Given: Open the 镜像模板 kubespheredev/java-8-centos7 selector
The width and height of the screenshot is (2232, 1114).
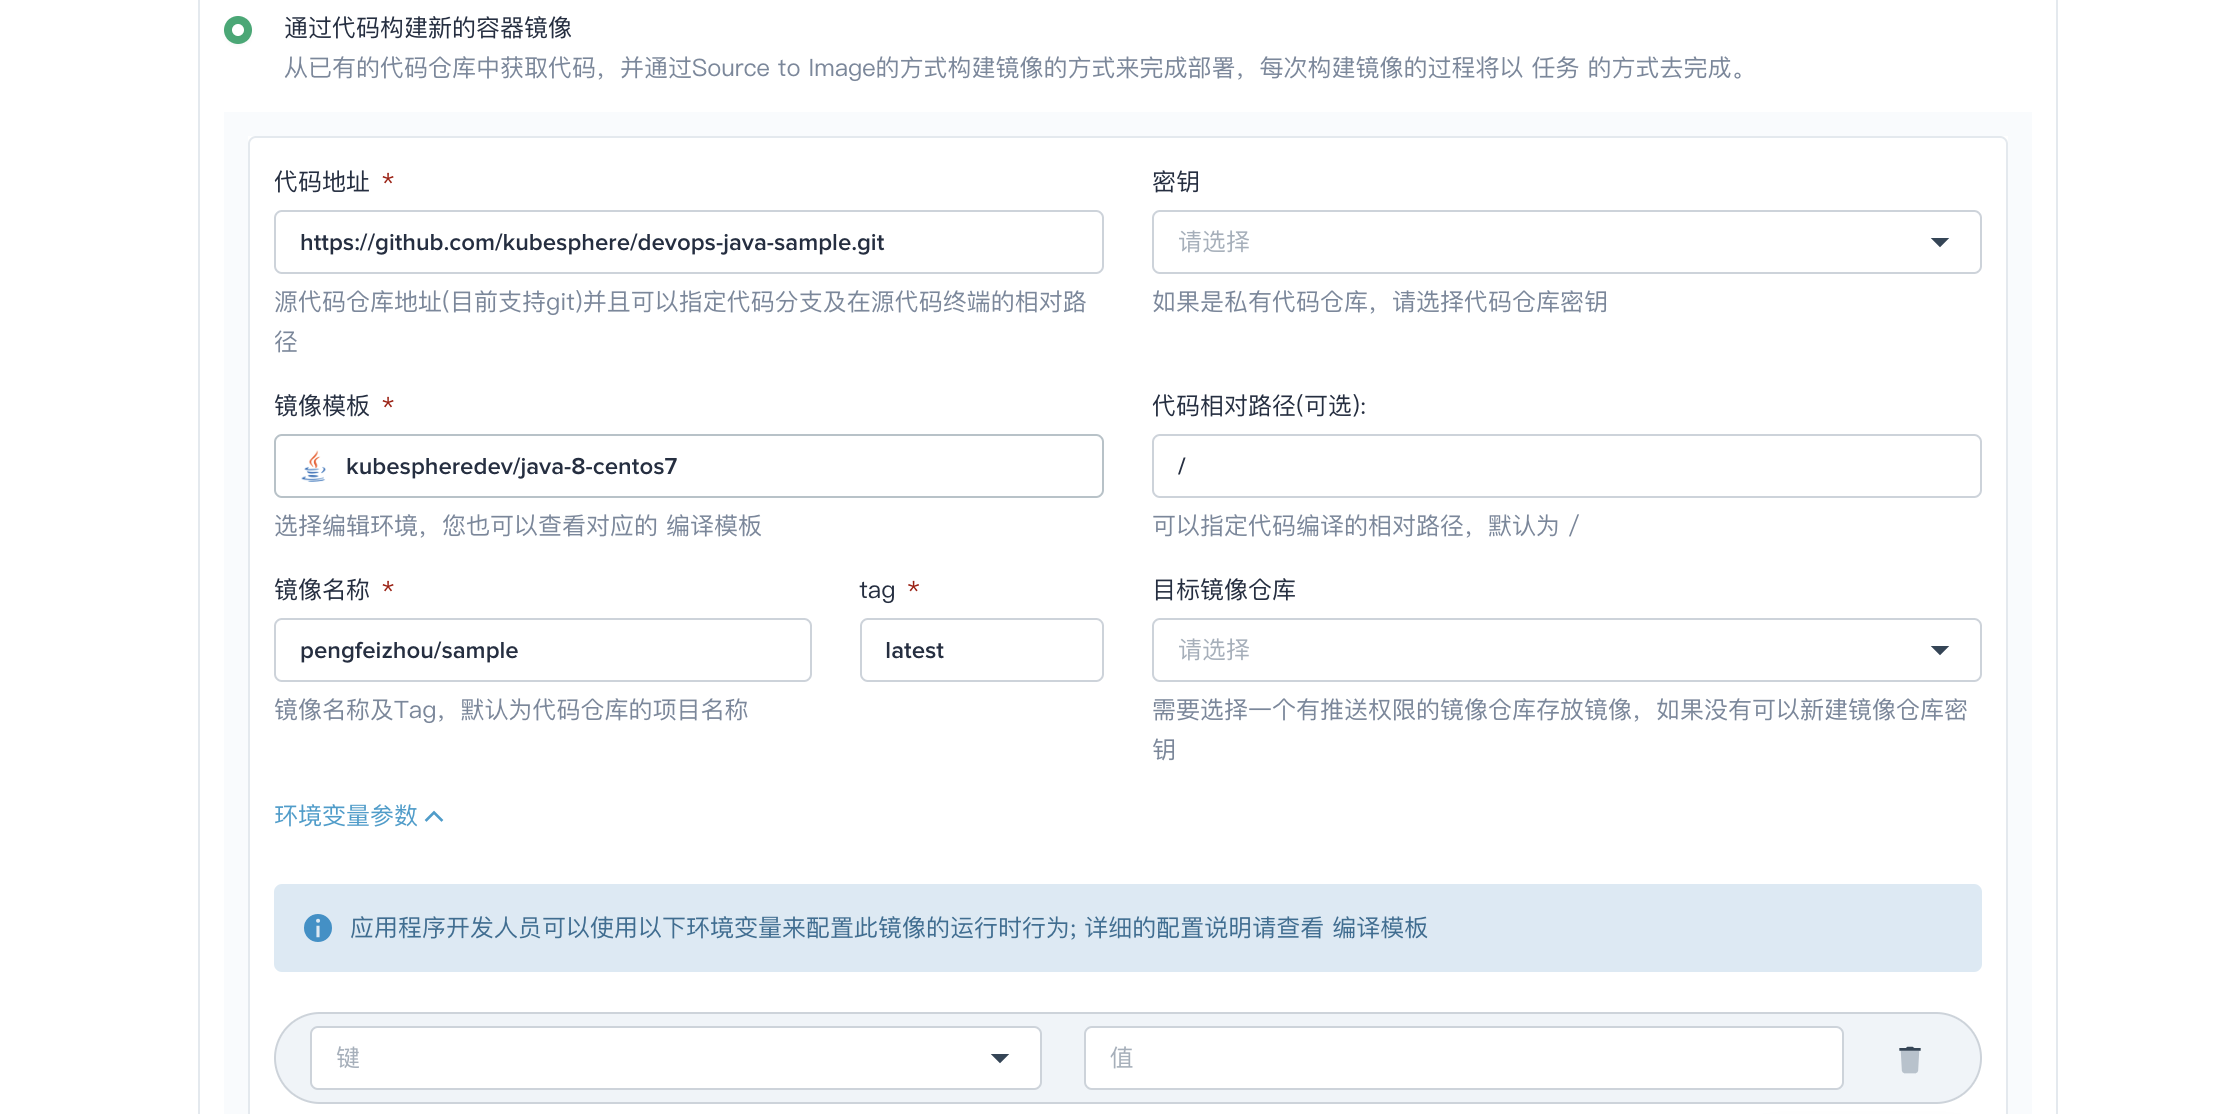Looking at the screenshot, I should click(x=688, y=466).
